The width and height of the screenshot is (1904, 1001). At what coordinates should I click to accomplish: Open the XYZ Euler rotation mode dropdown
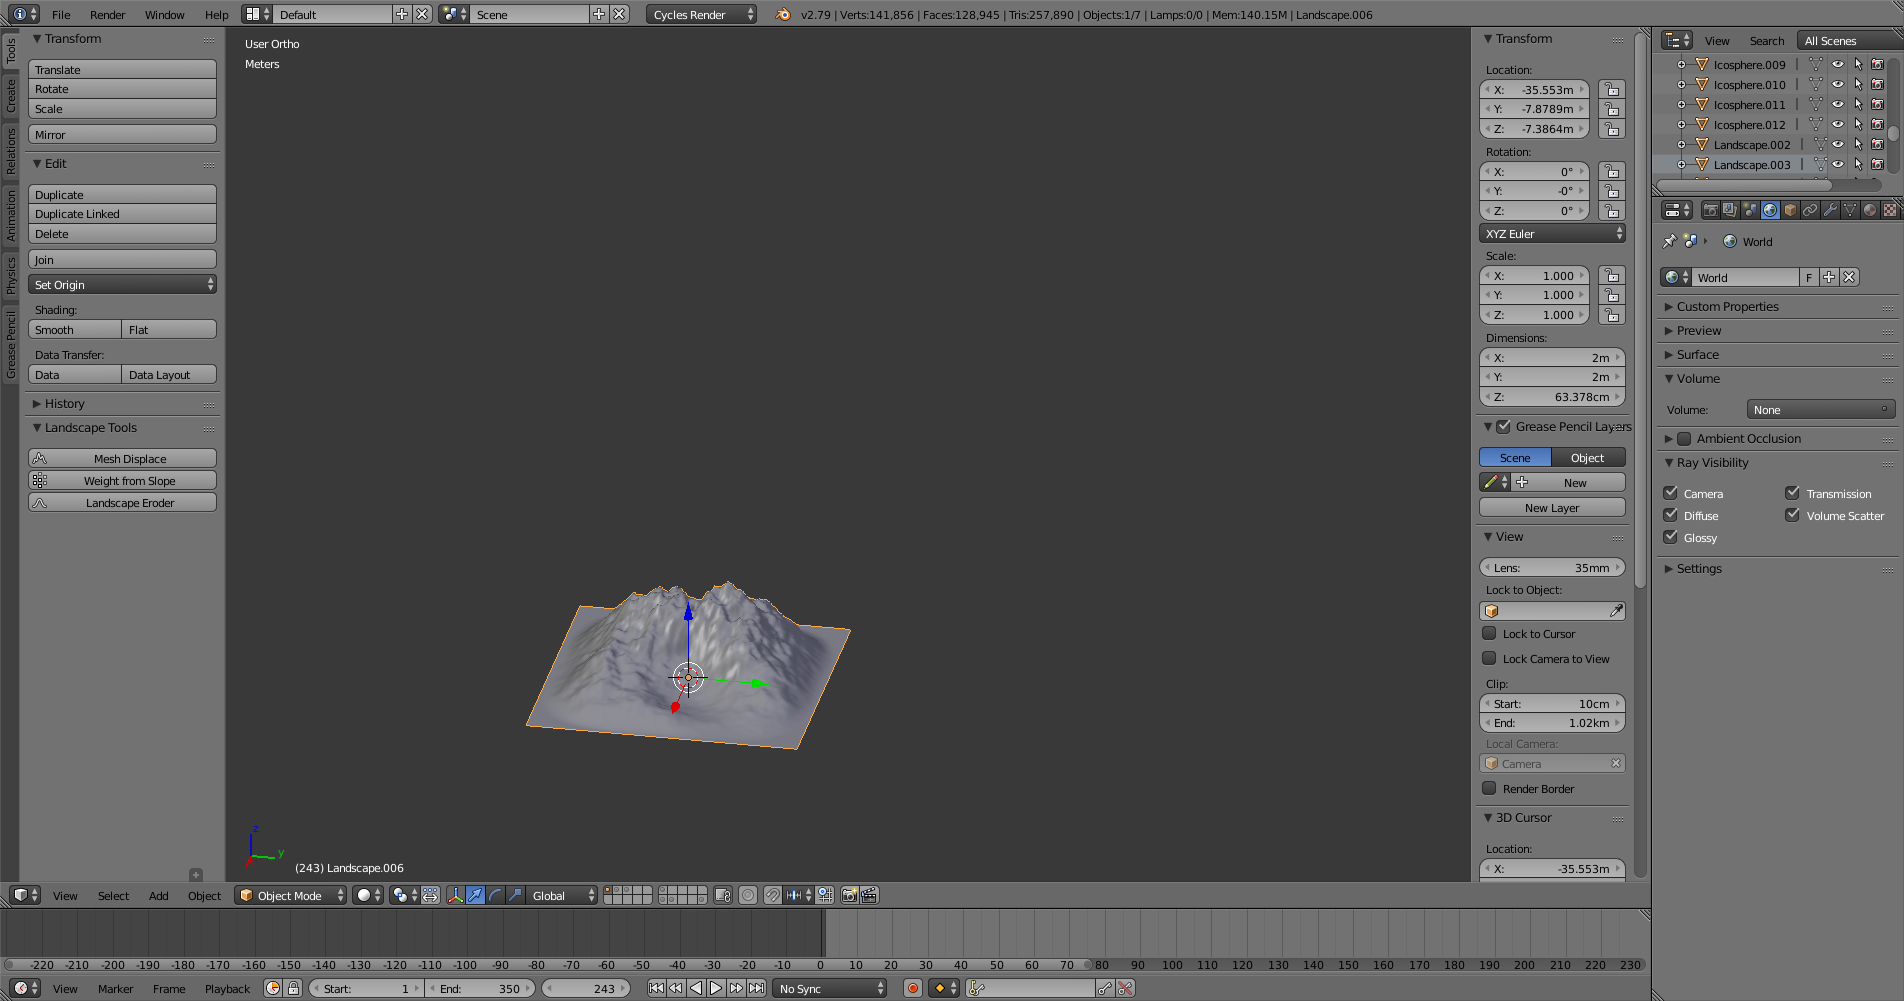(x=1552, y=233)
